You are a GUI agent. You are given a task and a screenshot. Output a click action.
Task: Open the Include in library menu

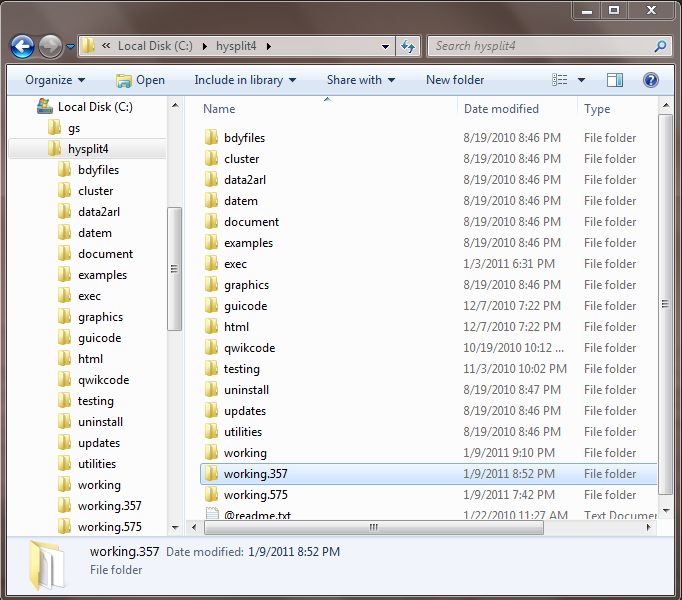point(245,80)
